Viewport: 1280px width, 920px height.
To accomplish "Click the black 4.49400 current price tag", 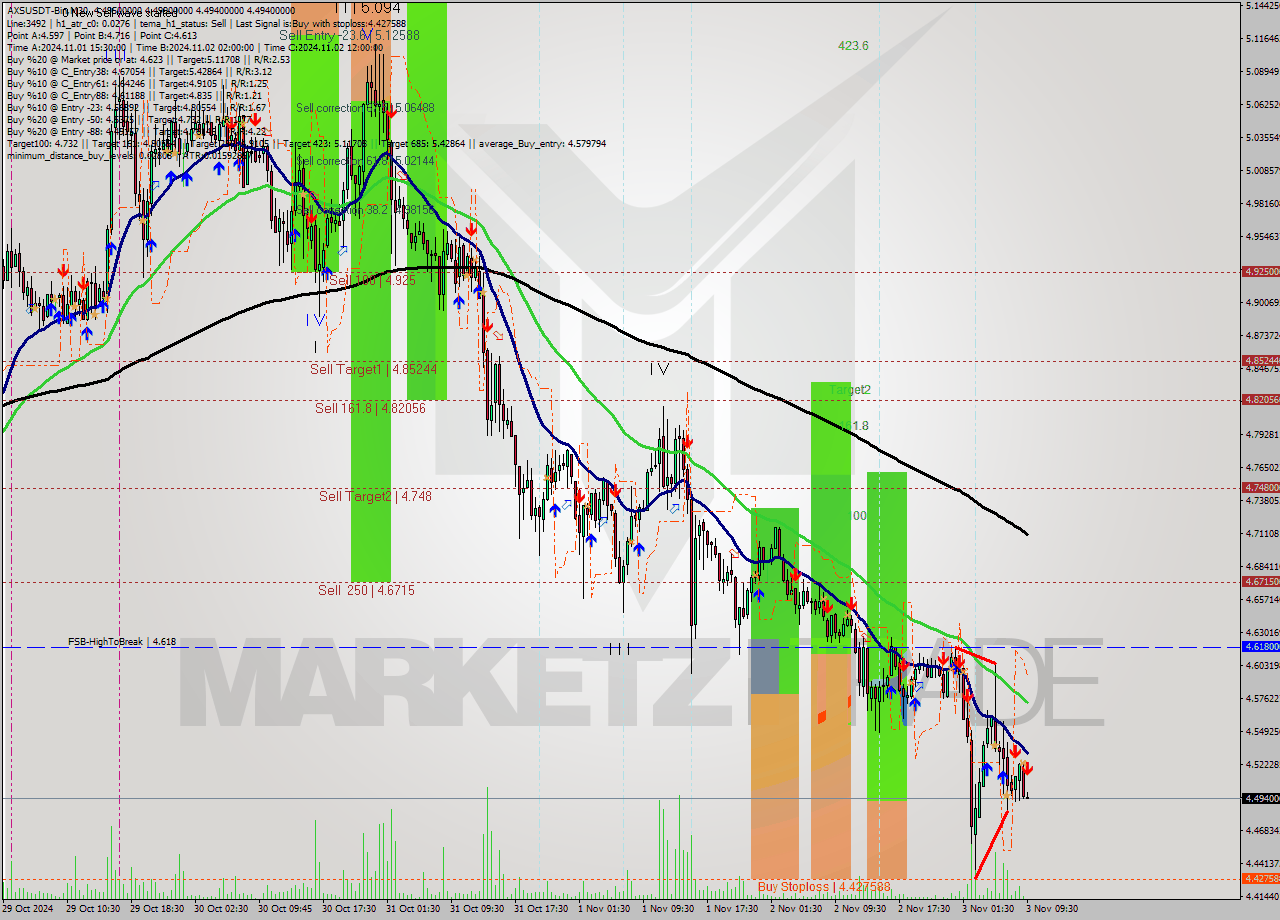I will tap(1260, 798).
